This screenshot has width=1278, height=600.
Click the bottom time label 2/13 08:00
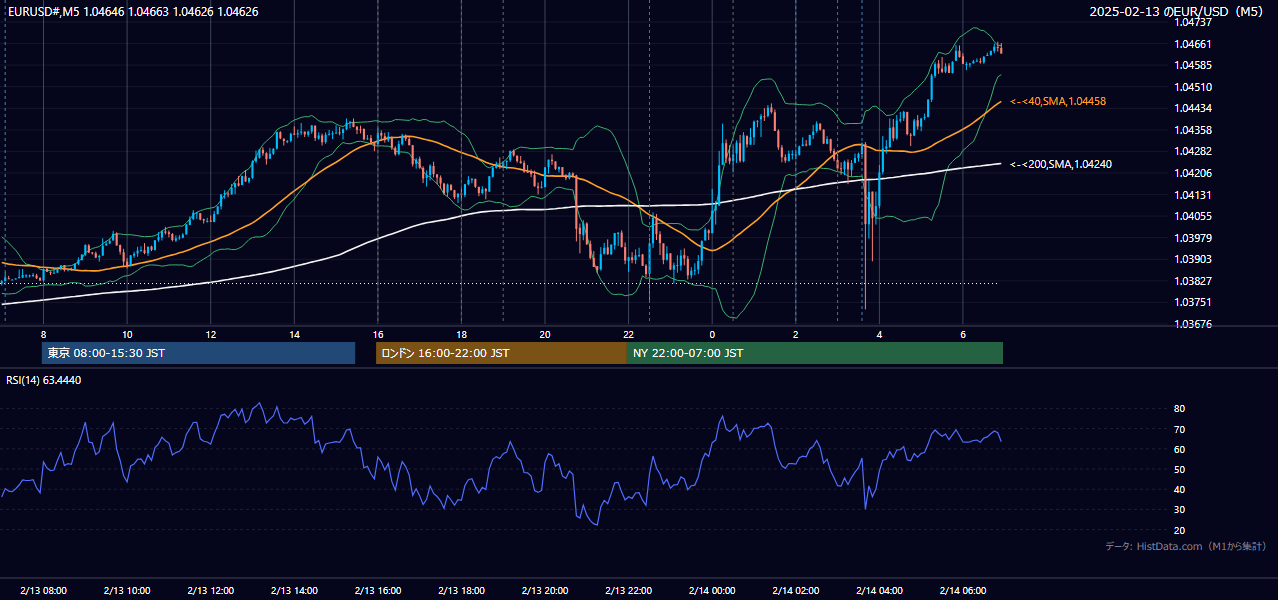point(43,590)
